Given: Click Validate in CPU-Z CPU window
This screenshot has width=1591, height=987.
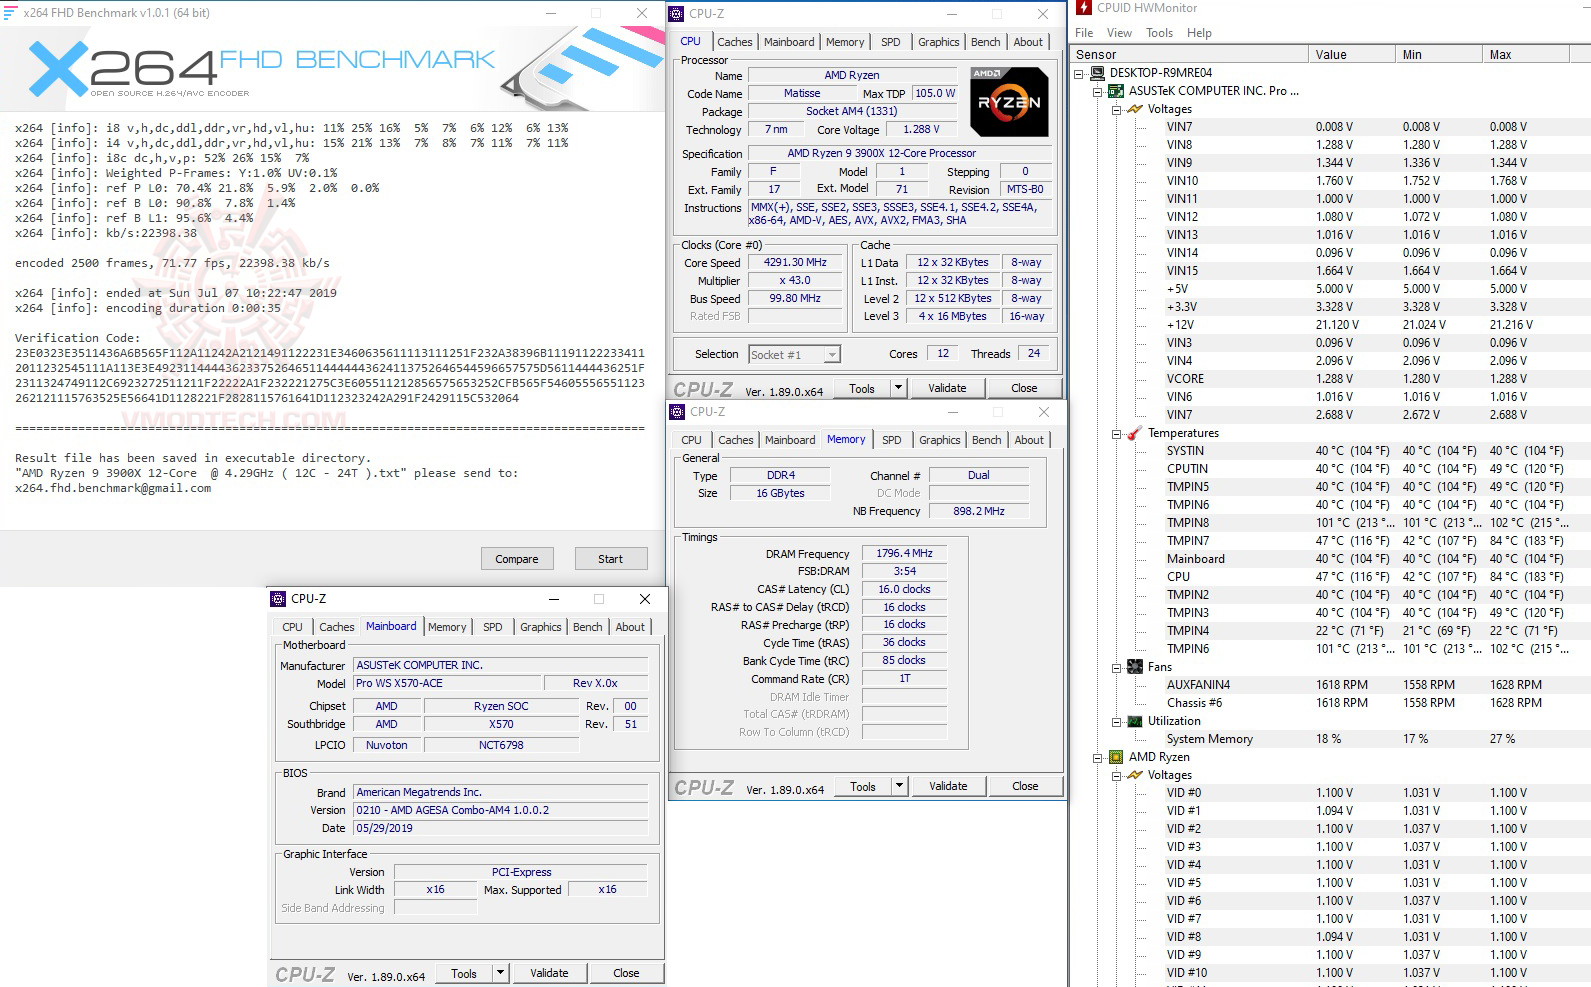Looking at the screenshot, I should point(947,388).
